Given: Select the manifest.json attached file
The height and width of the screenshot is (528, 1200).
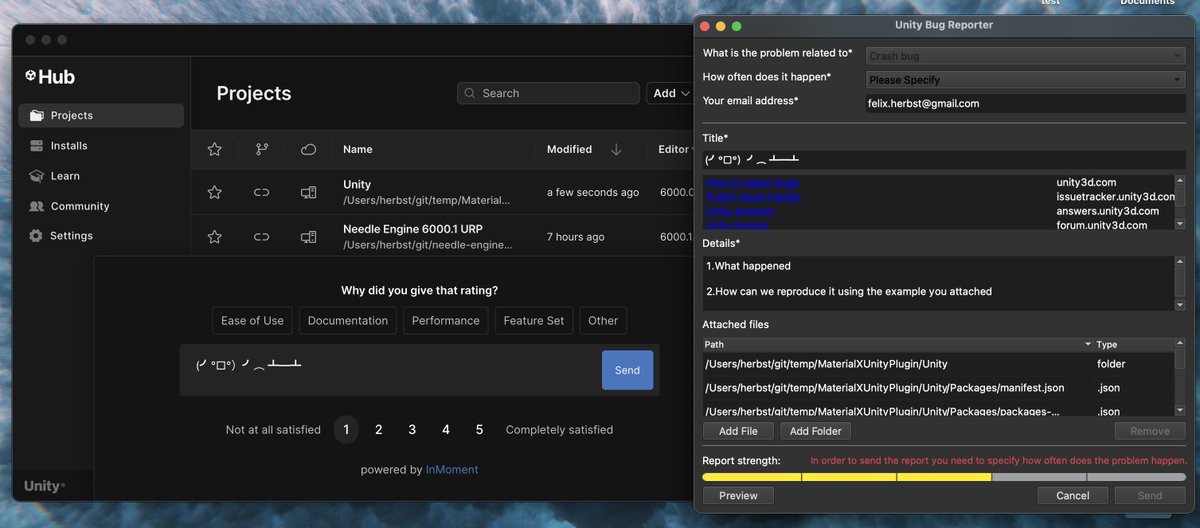Looking at the screenshot, I should 938,388.
